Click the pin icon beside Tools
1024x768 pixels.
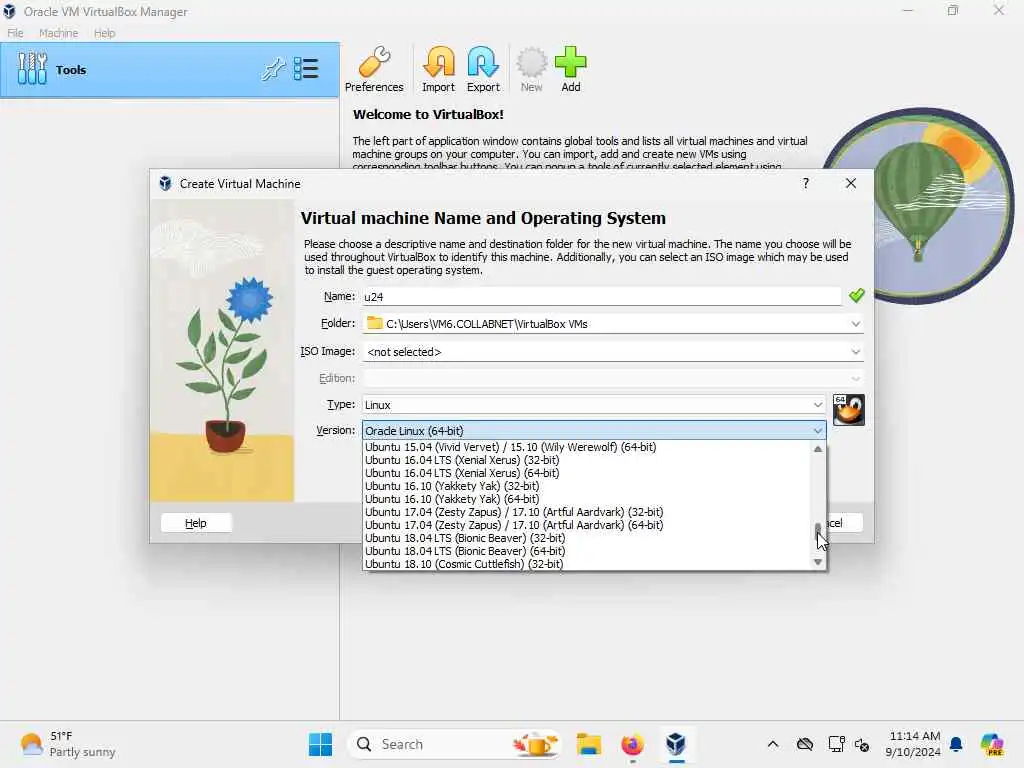(x=273, y=69)
